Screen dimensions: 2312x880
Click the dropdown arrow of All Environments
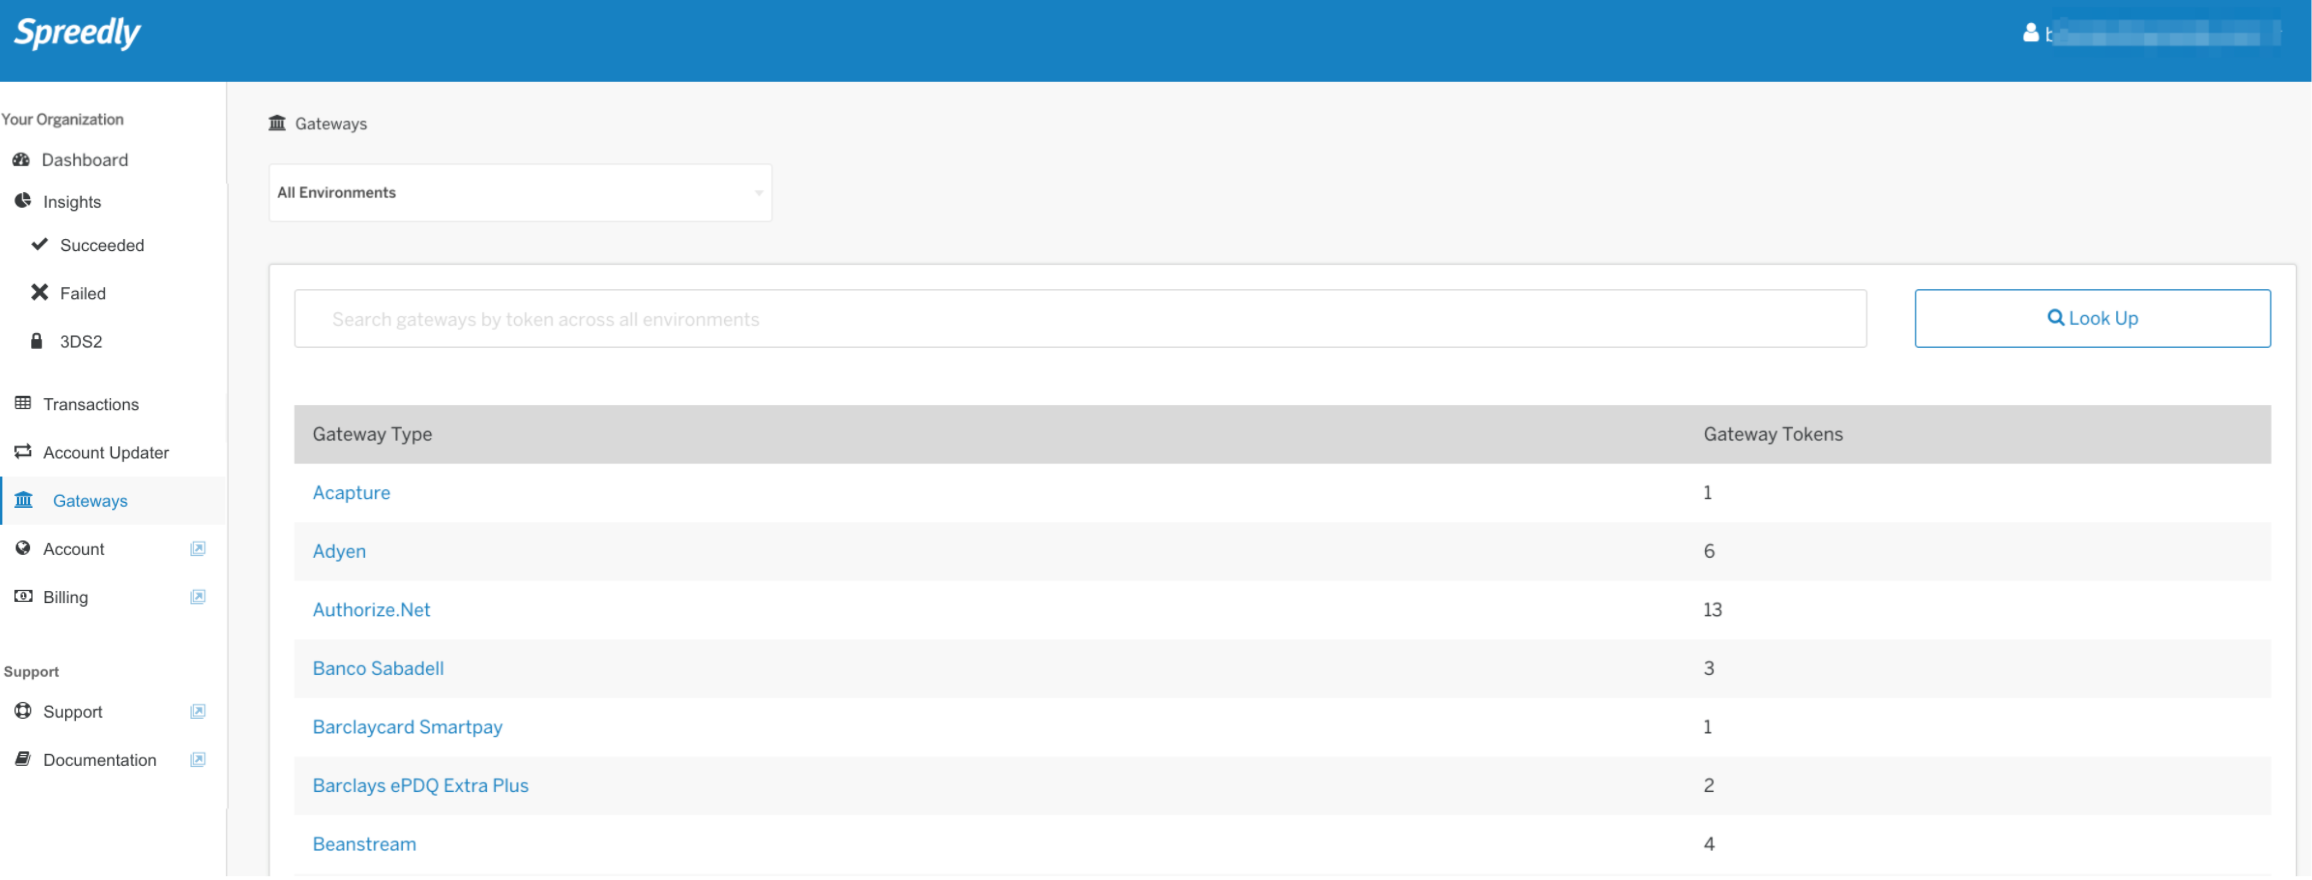pos(759,193)
